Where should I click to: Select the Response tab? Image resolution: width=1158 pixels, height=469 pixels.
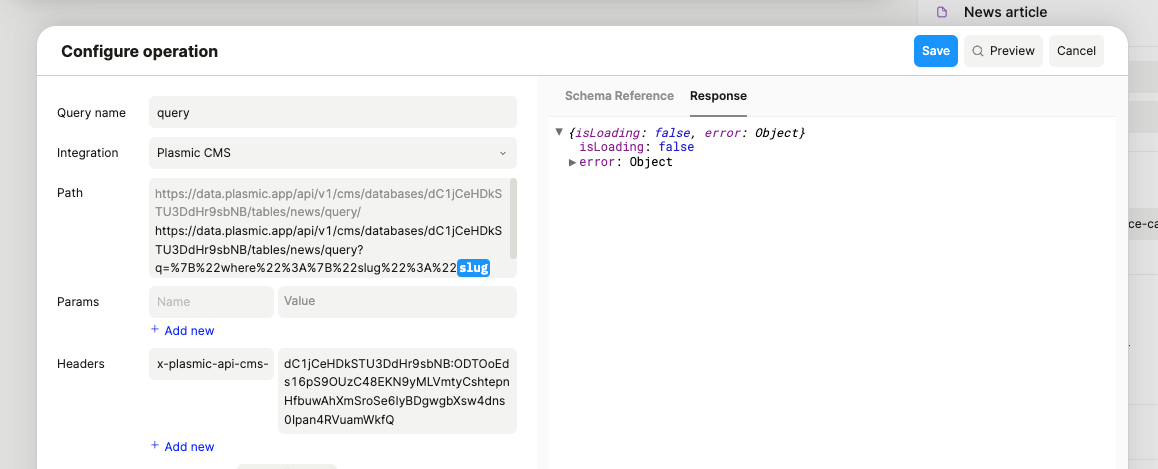pos(718,96)
